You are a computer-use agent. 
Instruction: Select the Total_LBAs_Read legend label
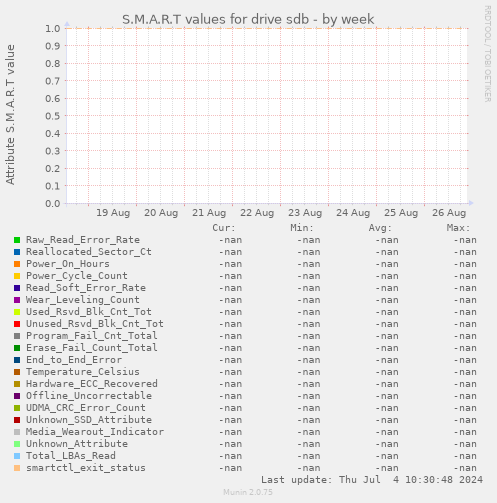[71, 456]
